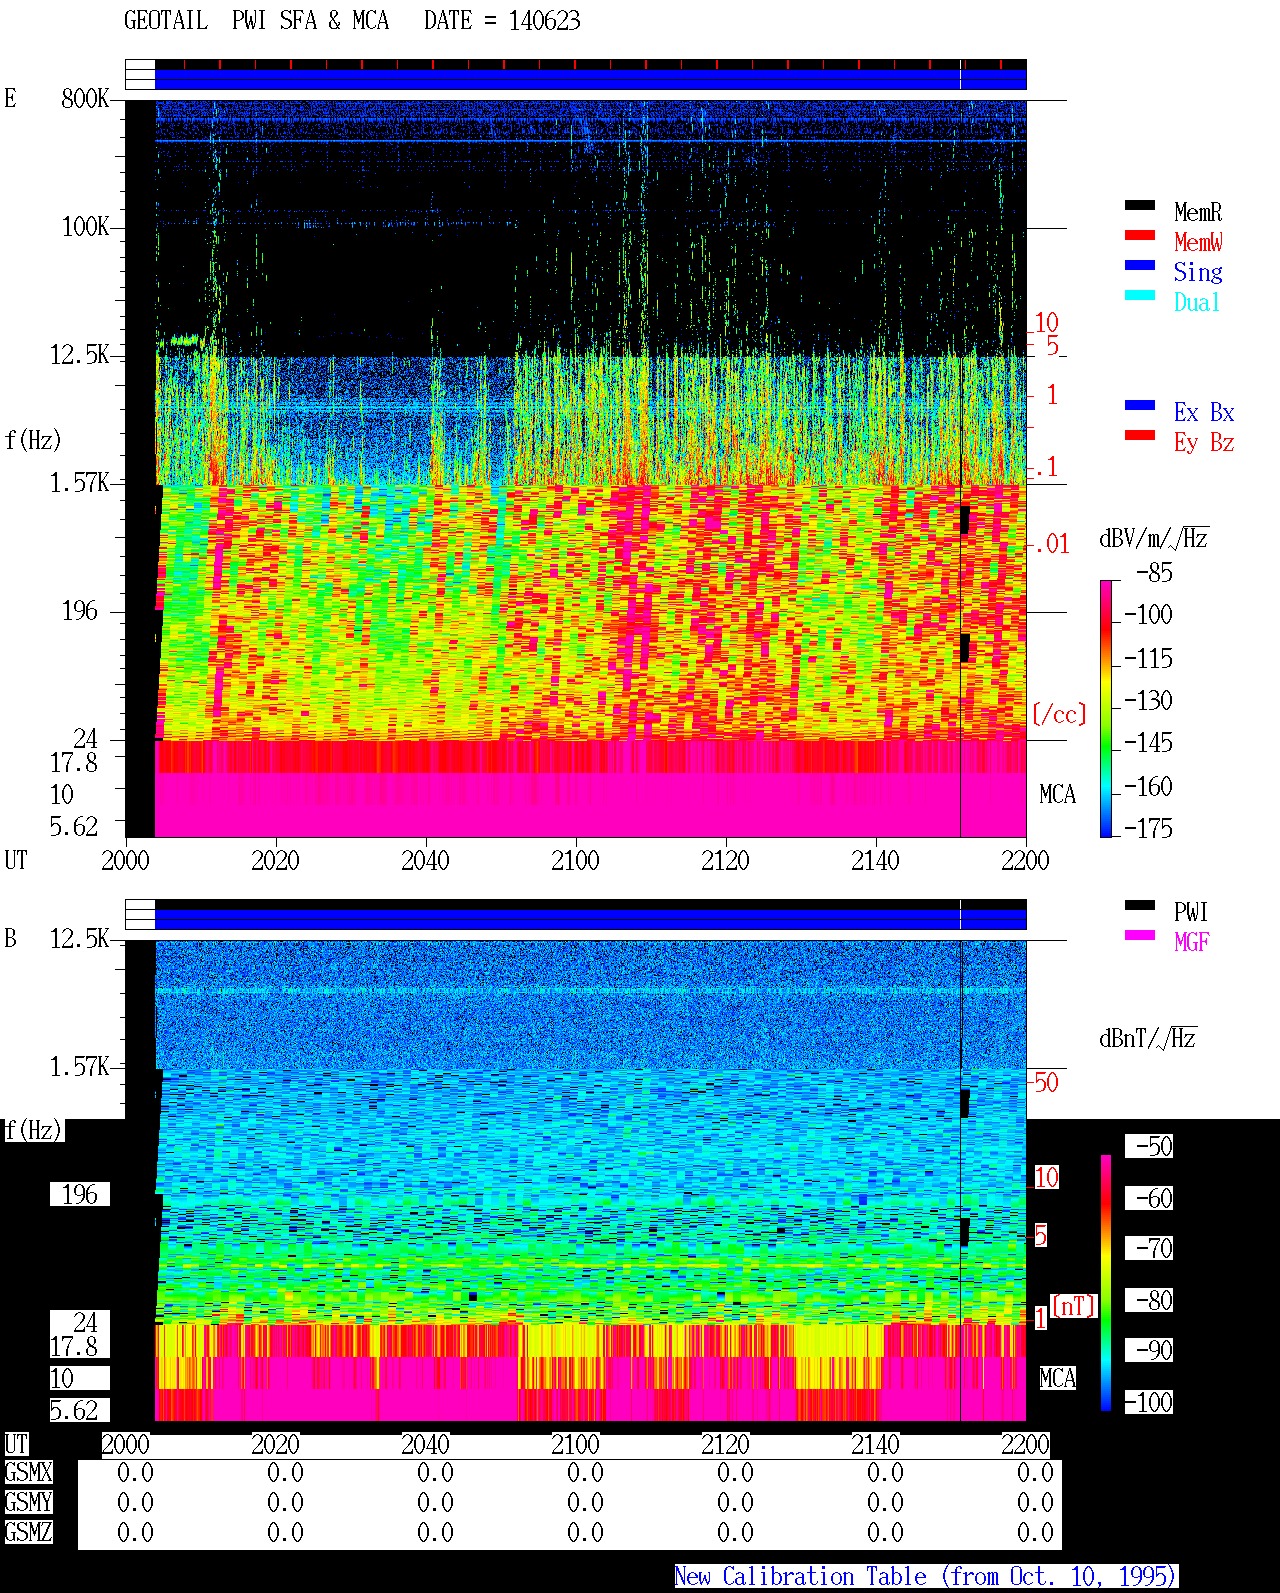
Task: Click the -130 color scale value
Action: [x=1148, y=701]
